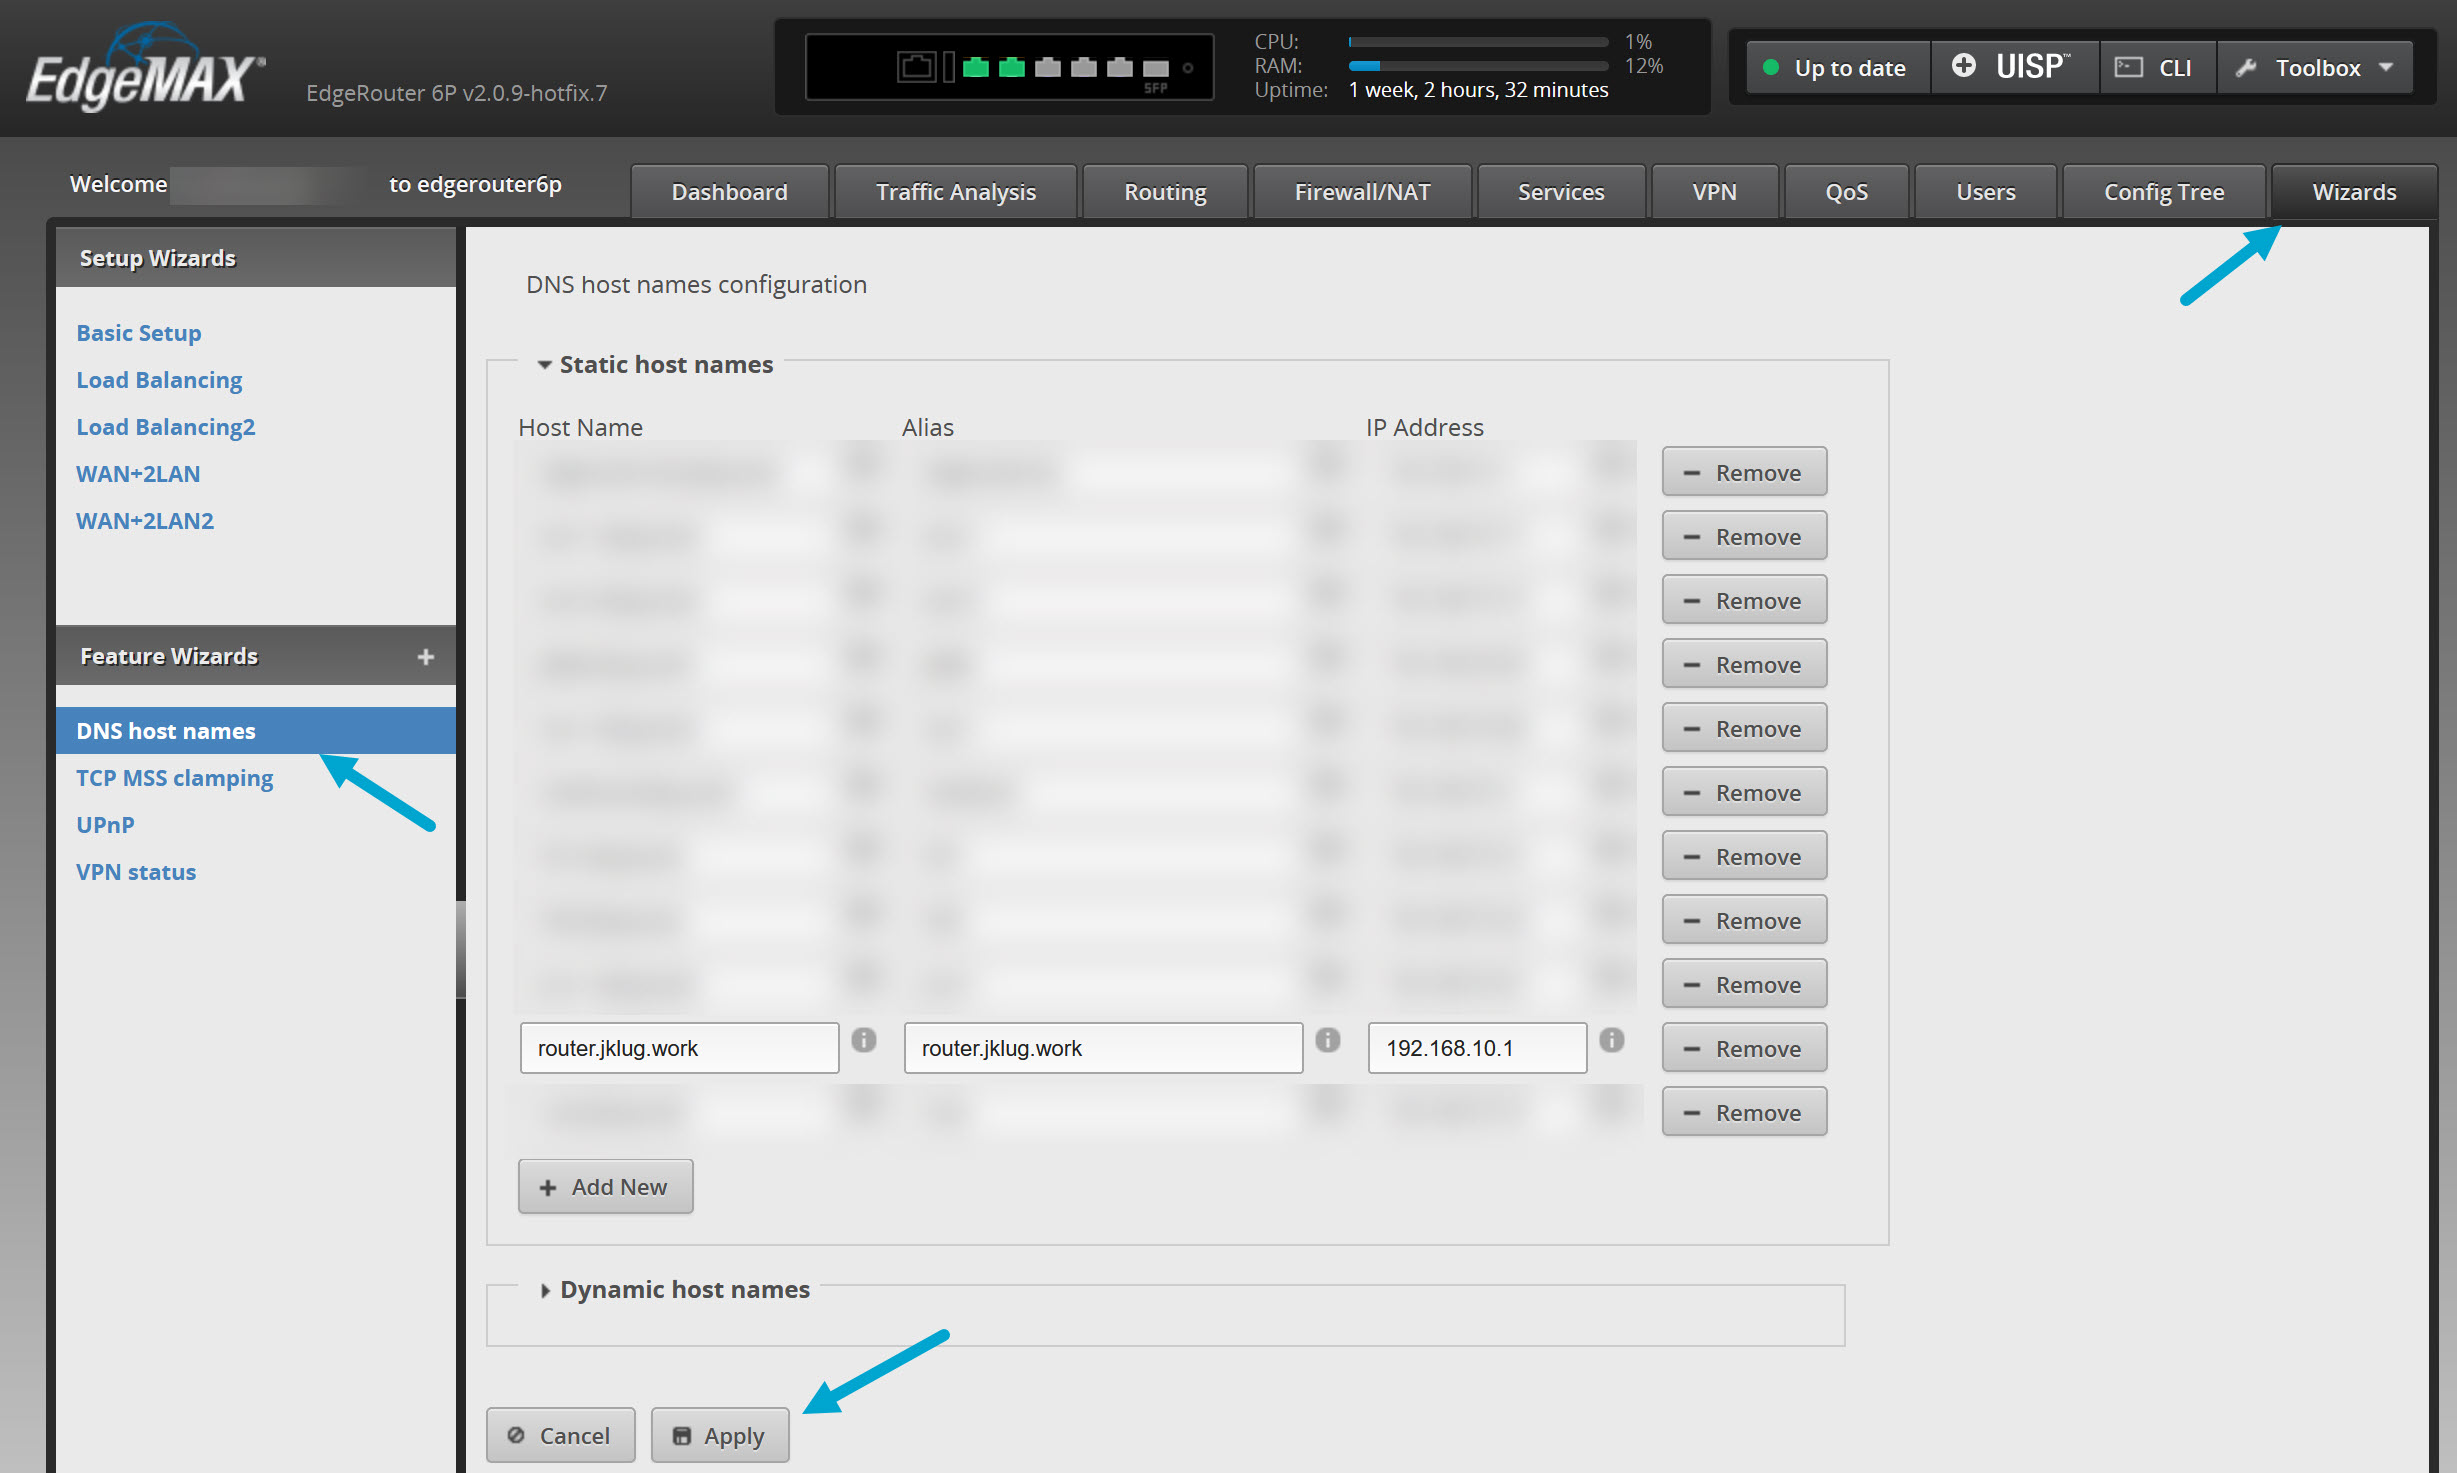Remove the router.jklug.work entry
The height and width of the screenshot is (1473, 2457).
1743,1048
